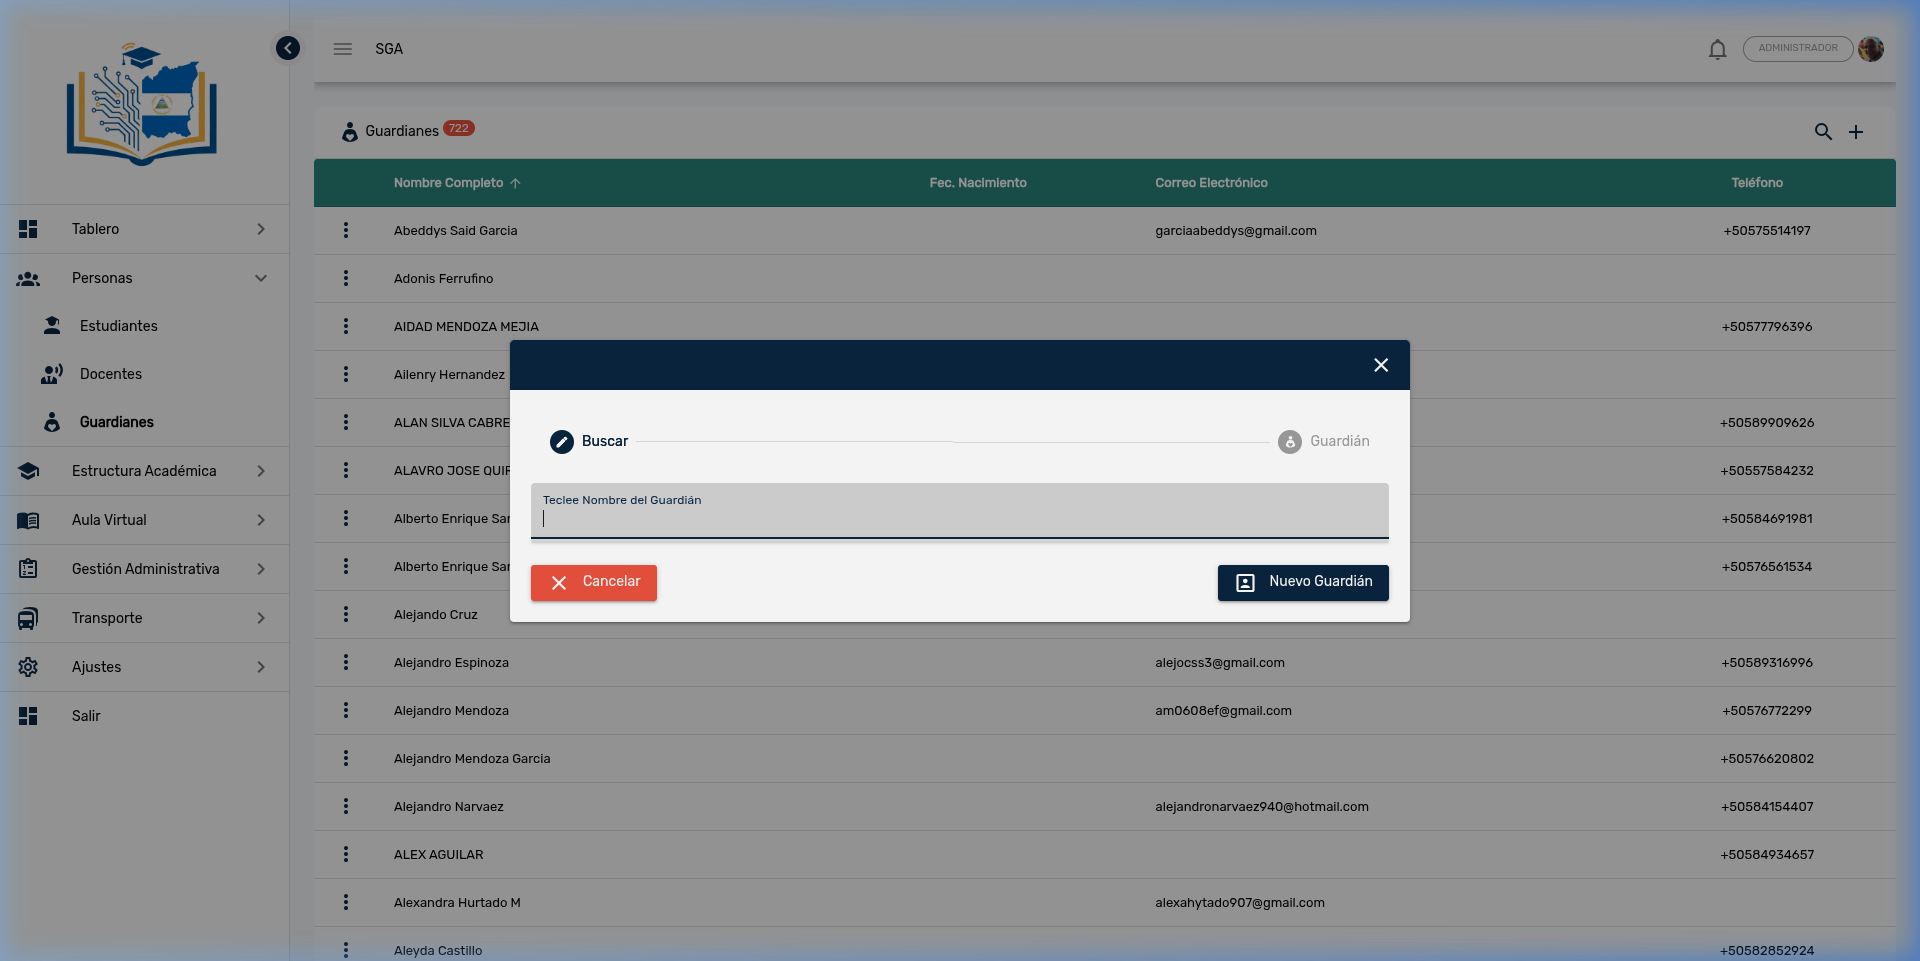Click the plus icon to add guardian
The width and height of the screenshot is (1920, 961).
(1856, 132)
